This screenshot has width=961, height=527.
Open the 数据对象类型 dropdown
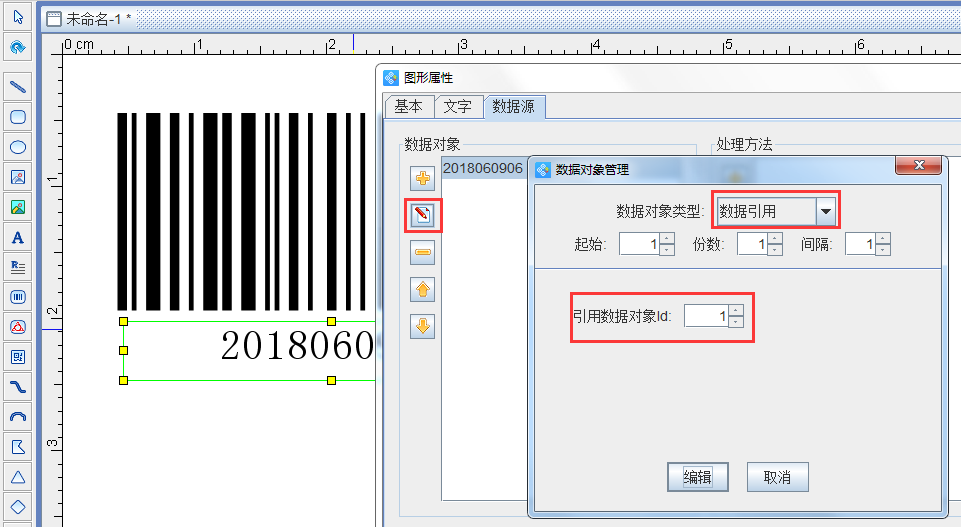(825, 211)
